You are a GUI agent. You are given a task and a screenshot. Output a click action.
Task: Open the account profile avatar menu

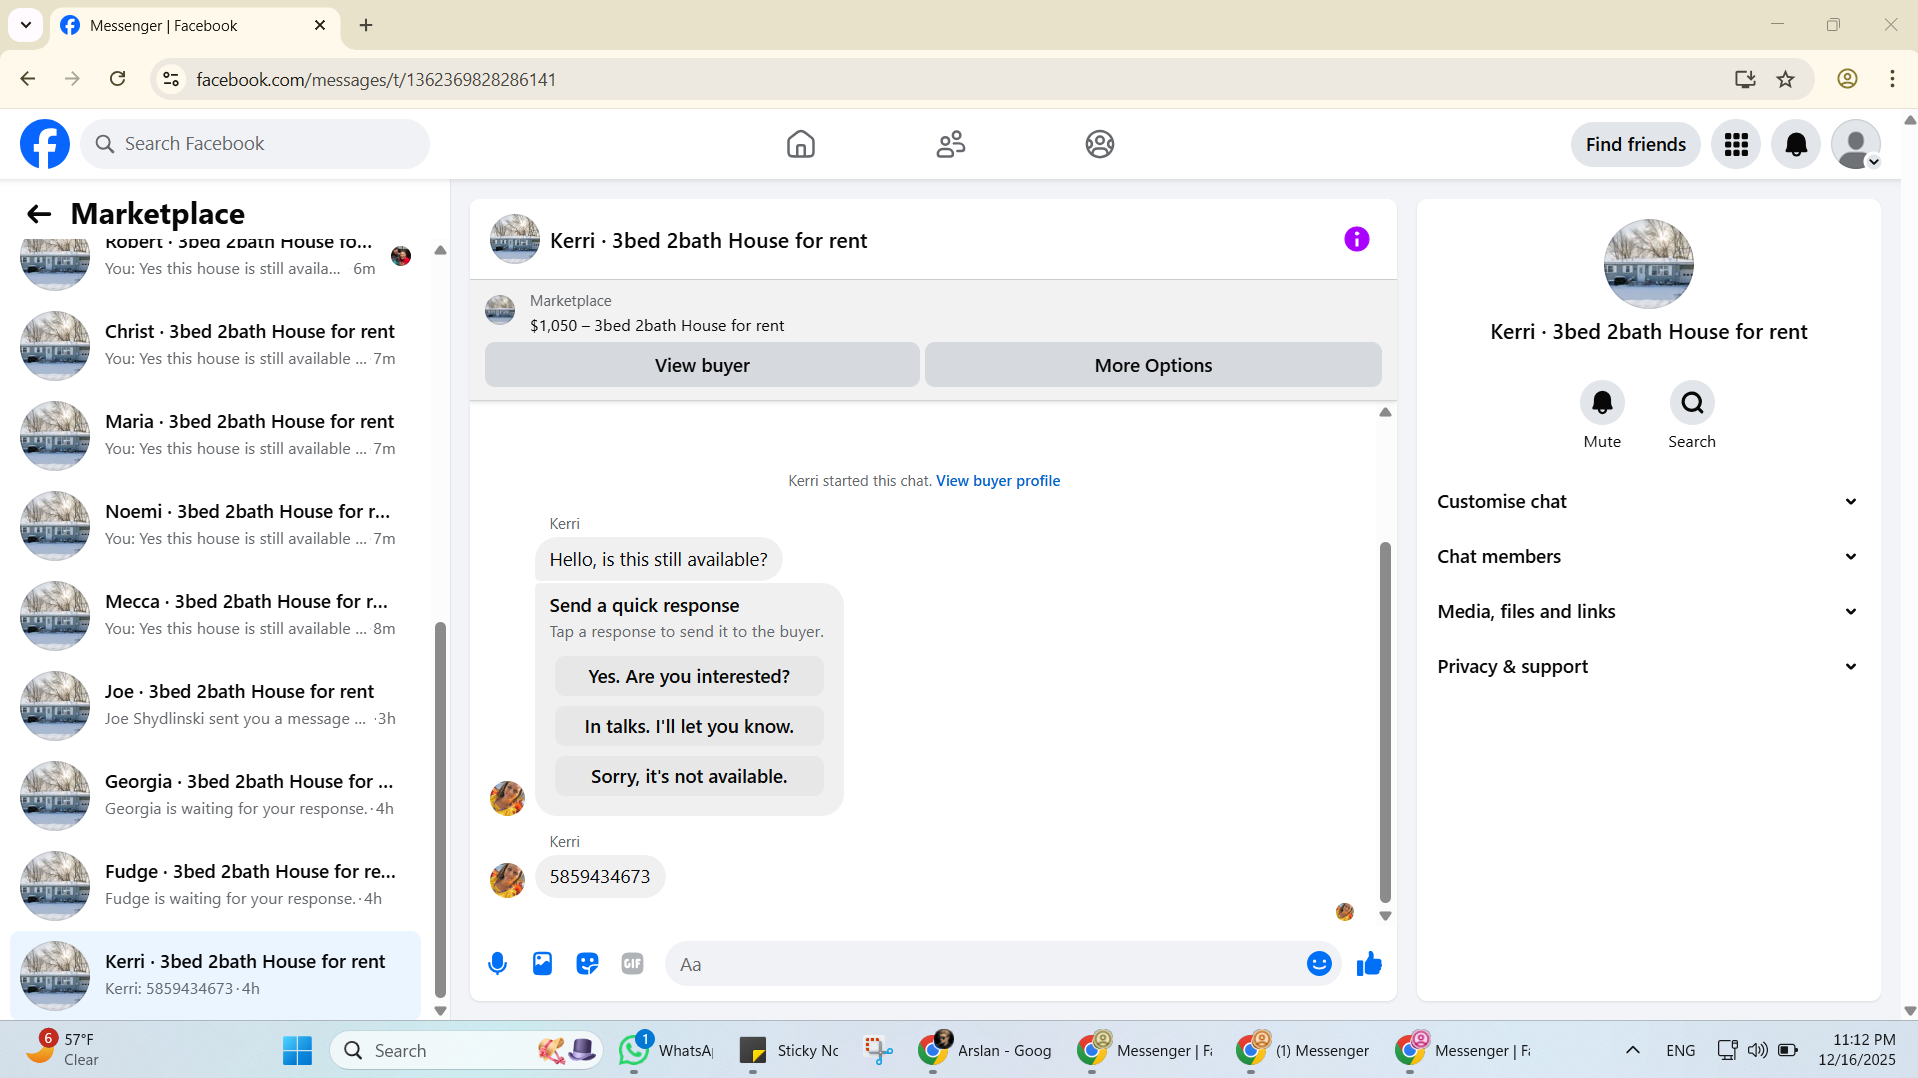point(1856,145)
